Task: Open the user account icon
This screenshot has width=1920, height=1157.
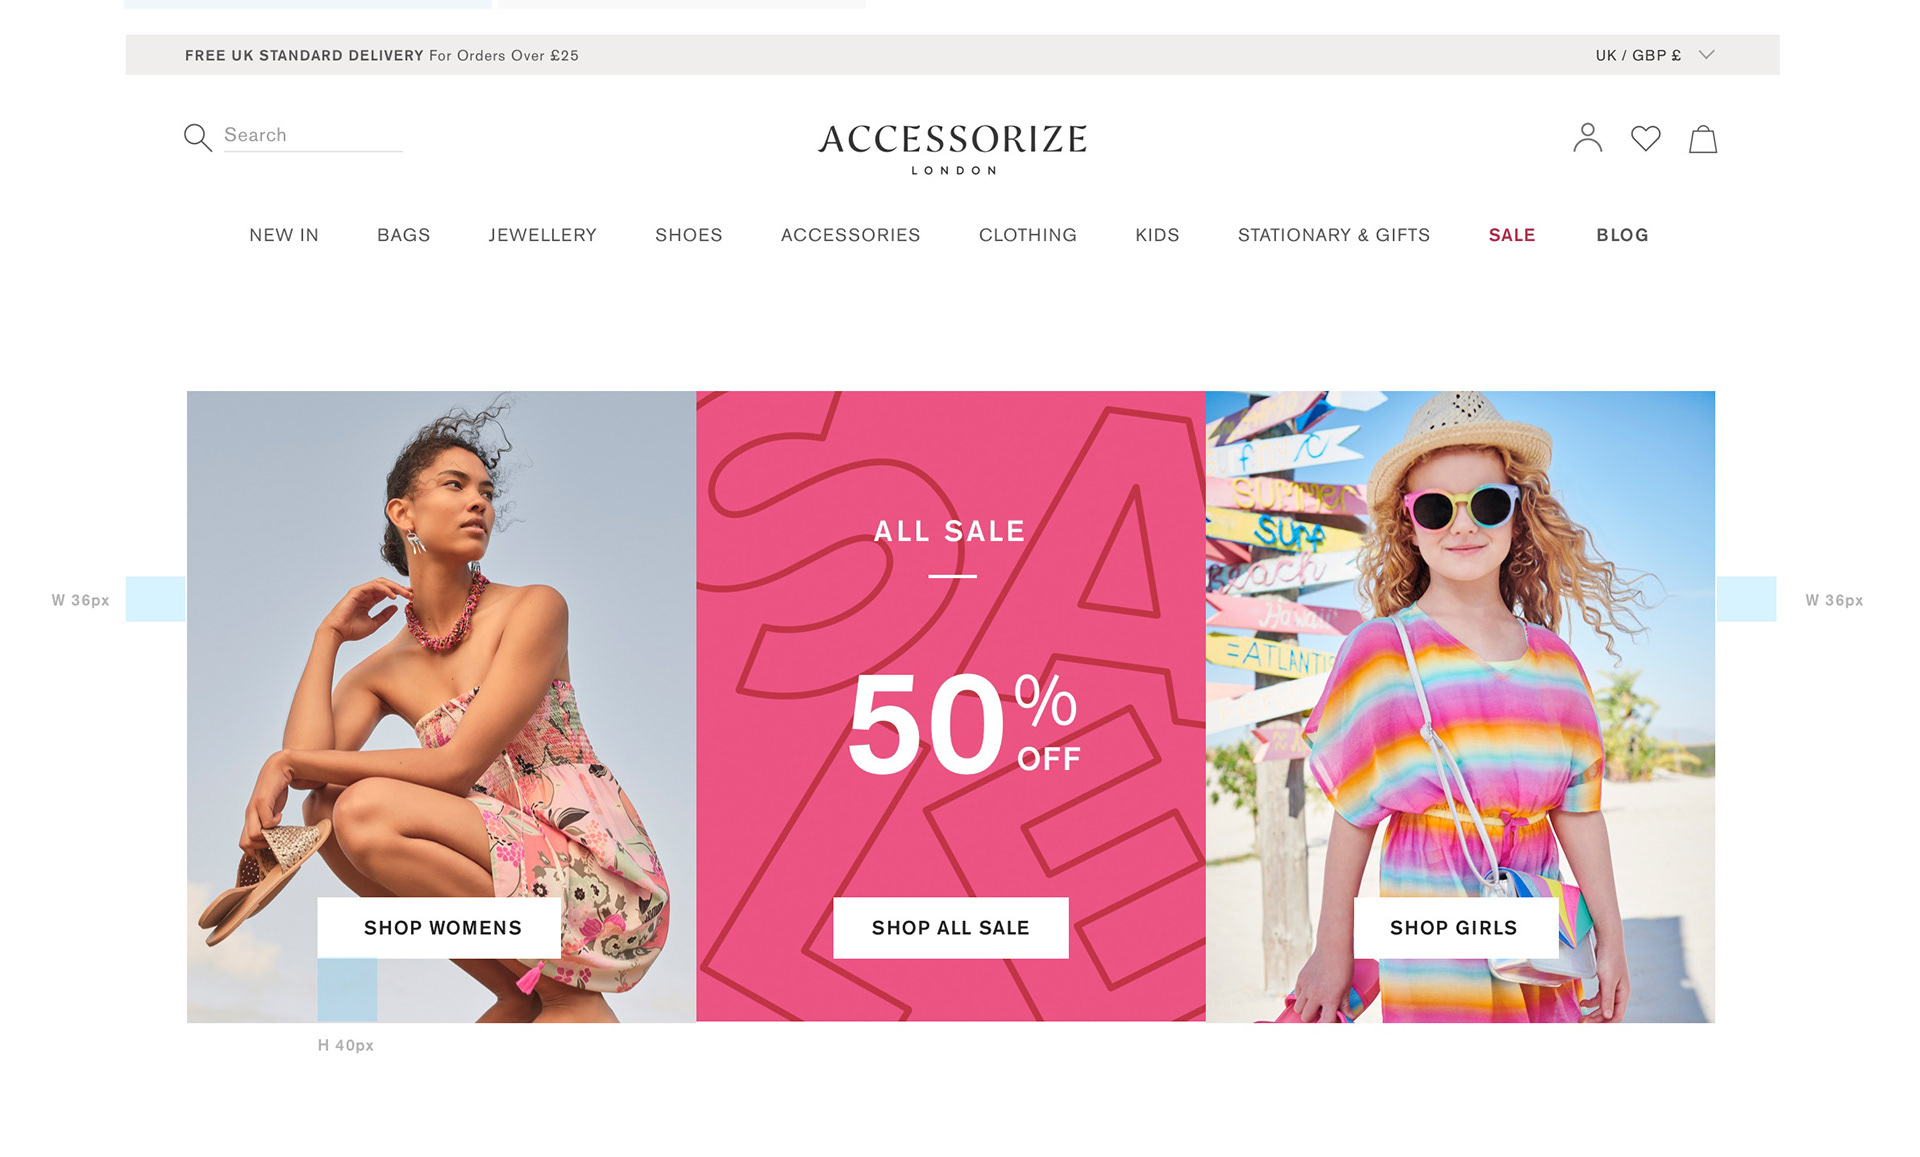Action: click(1587, 137)
